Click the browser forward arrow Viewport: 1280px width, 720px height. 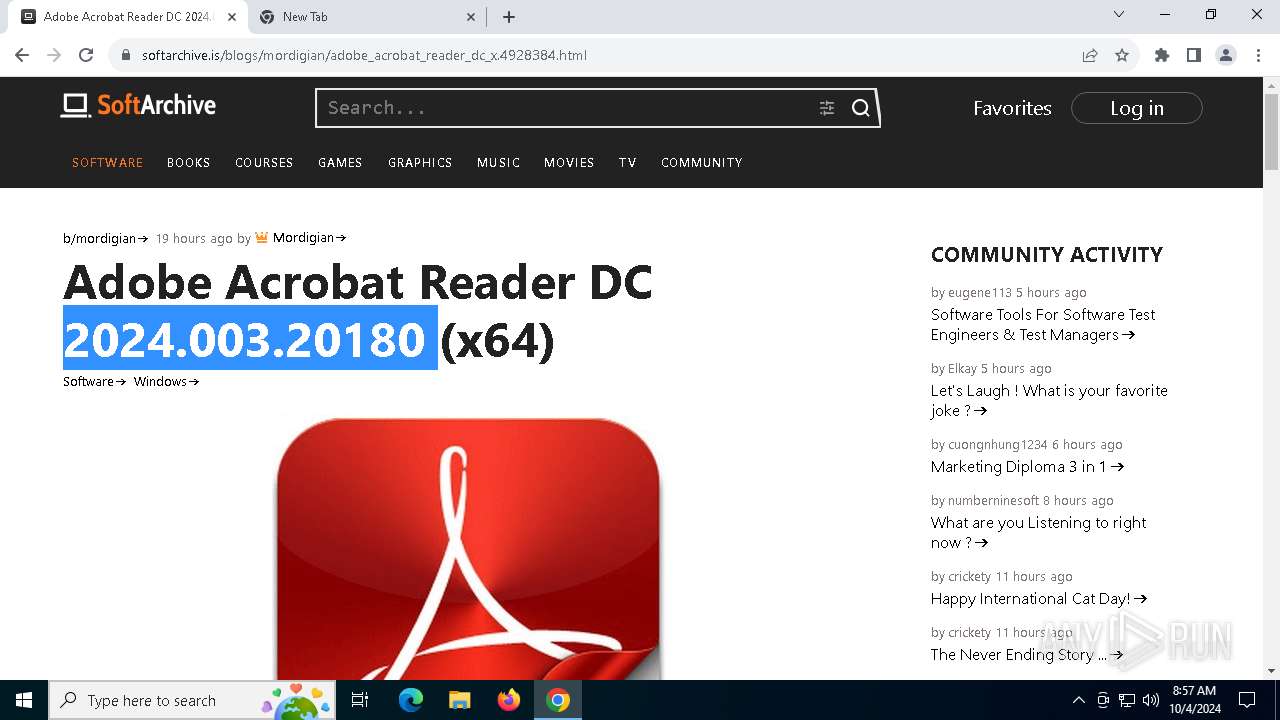54,55
